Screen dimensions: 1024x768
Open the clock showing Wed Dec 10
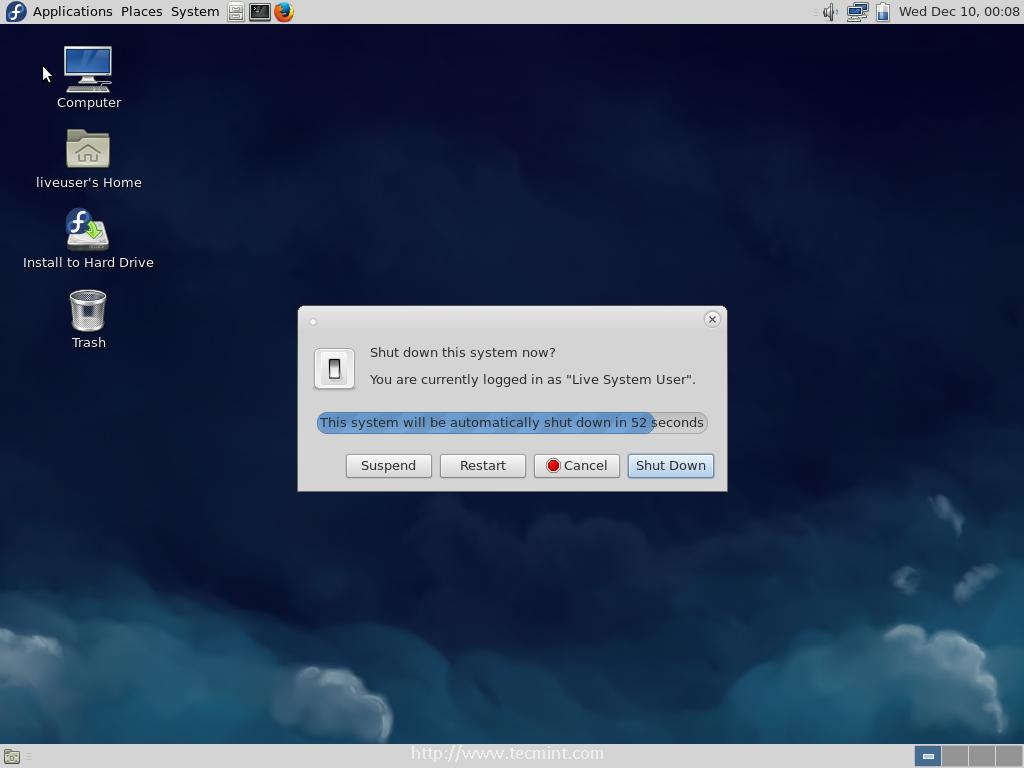click(959, 12)
